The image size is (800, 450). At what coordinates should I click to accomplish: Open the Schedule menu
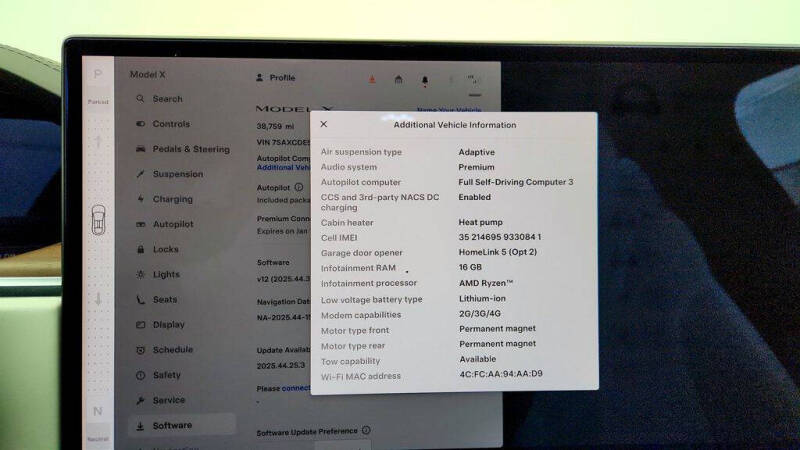point(172,350)
